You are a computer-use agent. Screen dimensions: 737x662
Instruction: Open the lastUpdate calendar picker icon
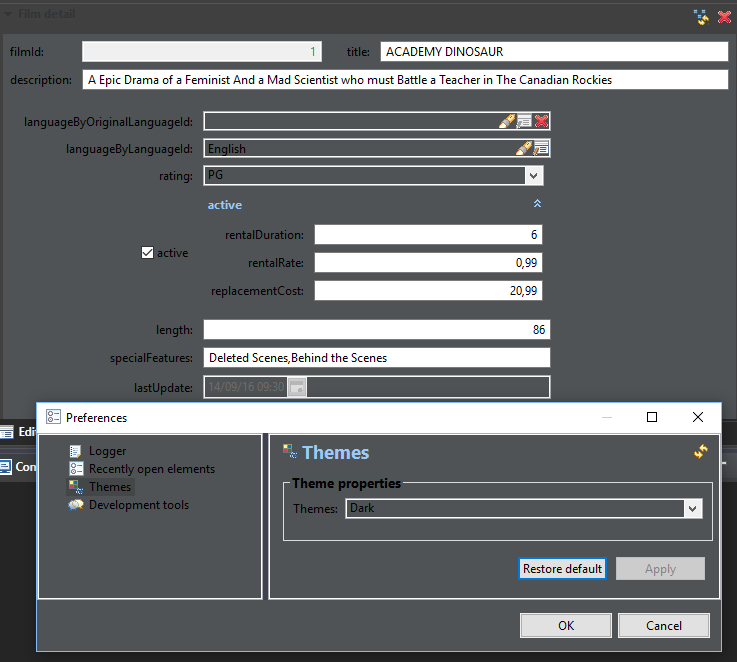(297, 387)
